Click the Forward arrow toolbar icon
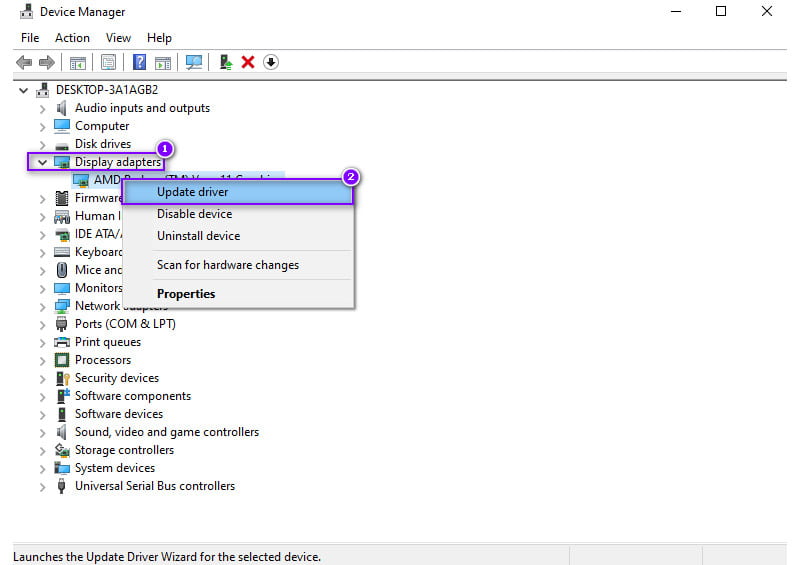The image size is (800, 565). [46, 62]
